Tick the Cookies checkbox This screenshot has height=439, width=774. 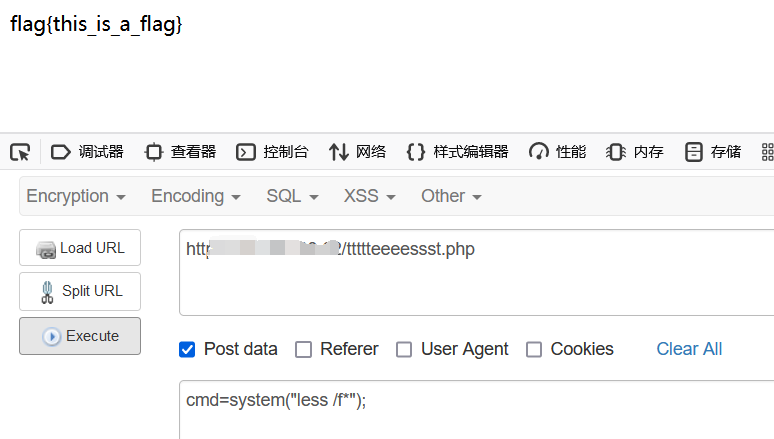pyautogui.click(x=534, y=349)
